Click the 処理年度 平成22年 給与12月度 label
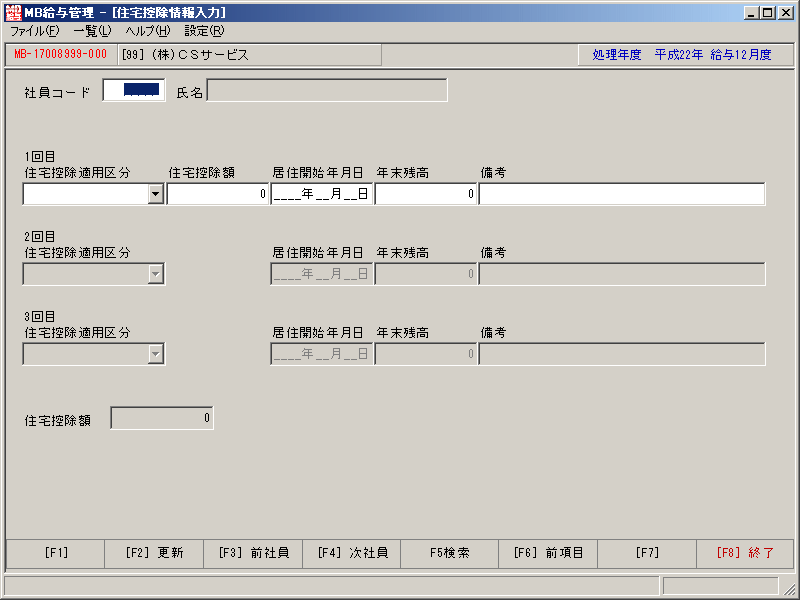Viewport: 800px width, 600px height. click(682, 55)
